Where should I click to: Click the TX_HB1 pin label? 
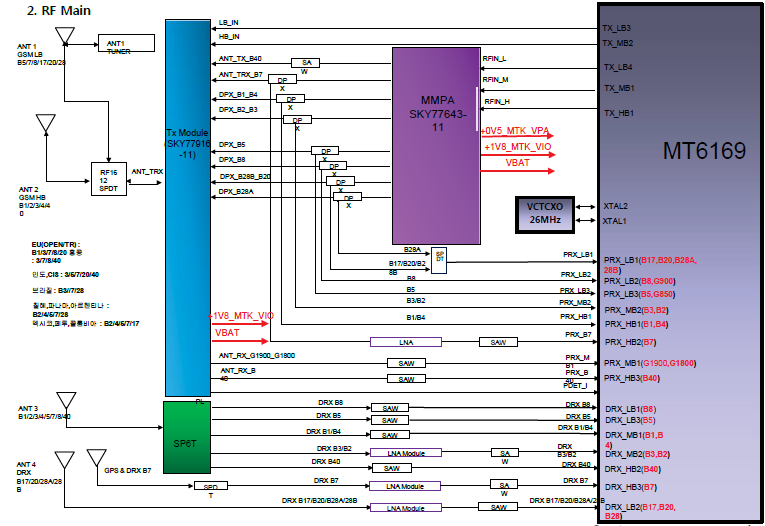(619, 113)
